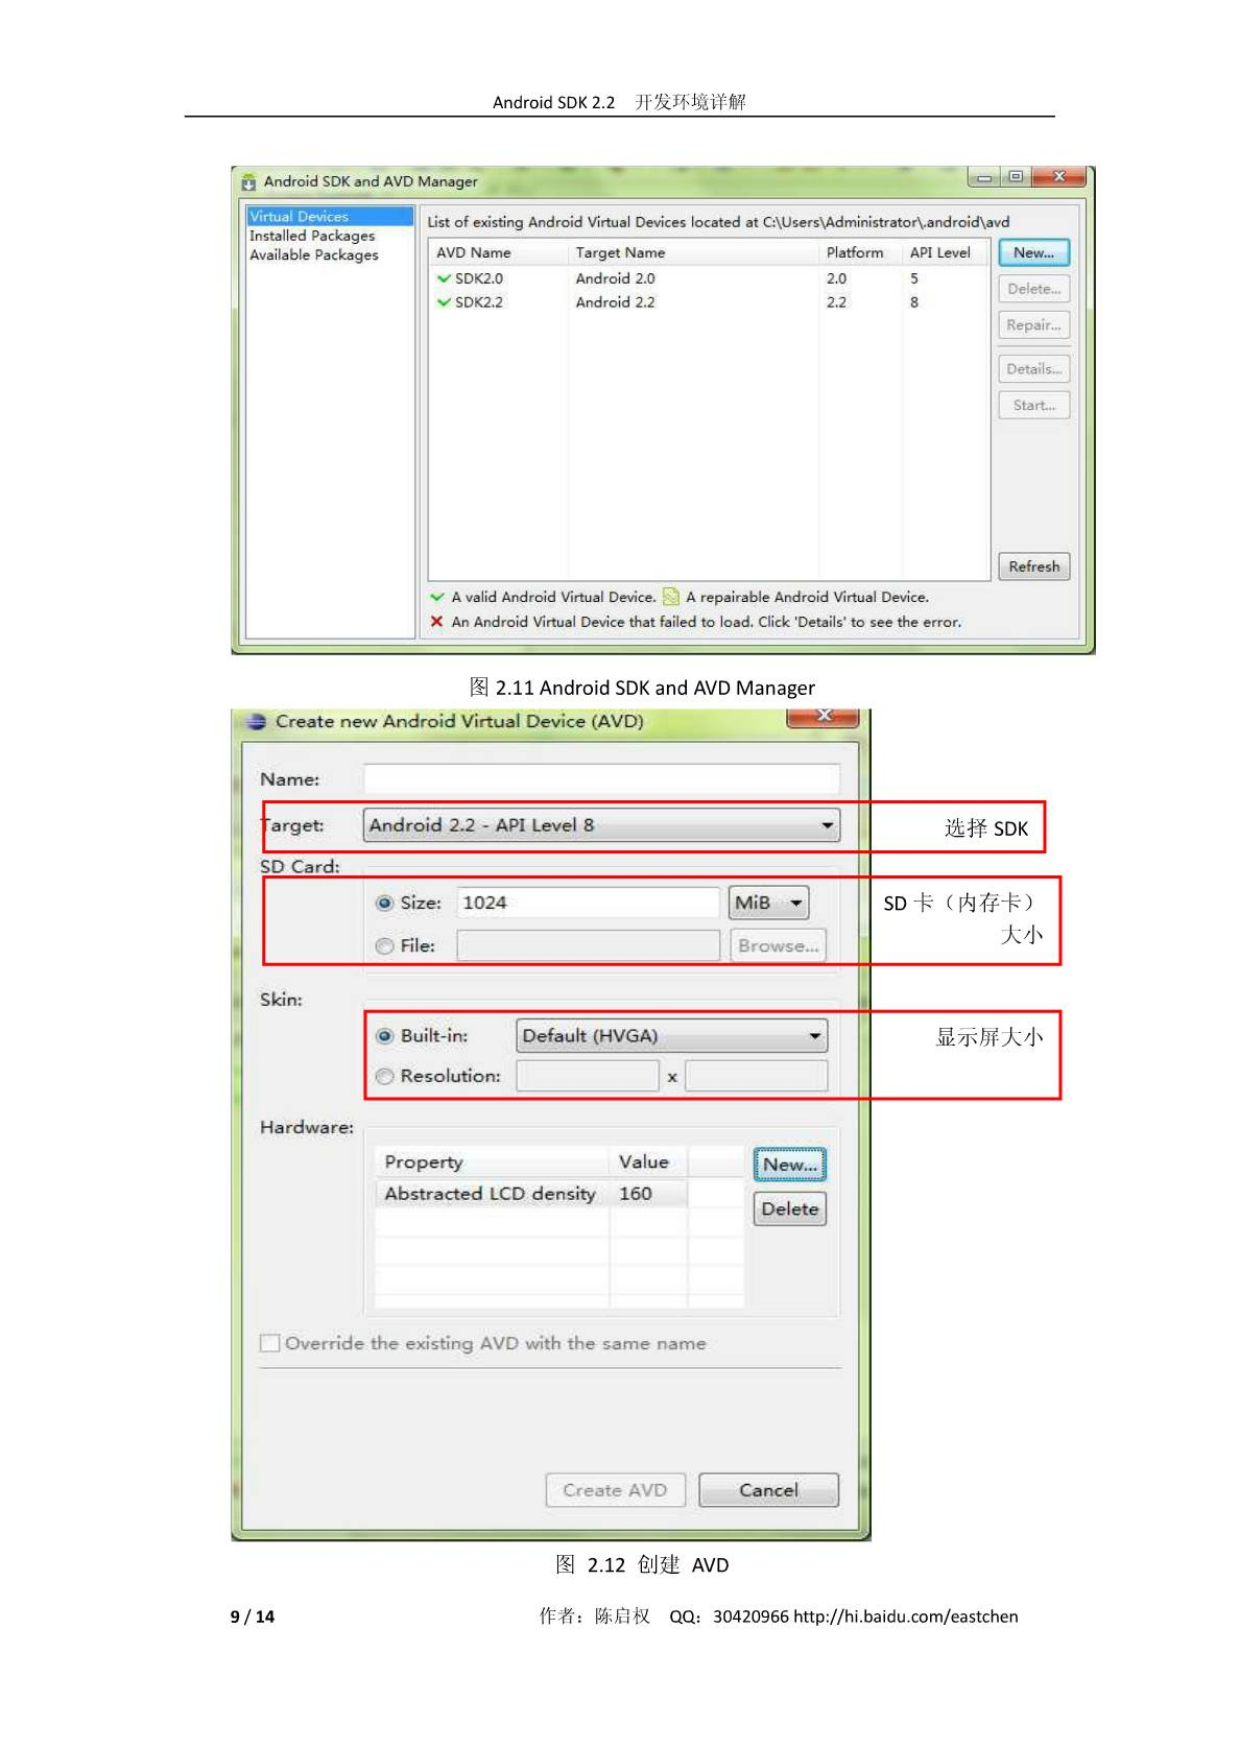Select the Built-in skin radio button
Viewport: 1241px width, 1754px height.
[x=384, y=1036]
